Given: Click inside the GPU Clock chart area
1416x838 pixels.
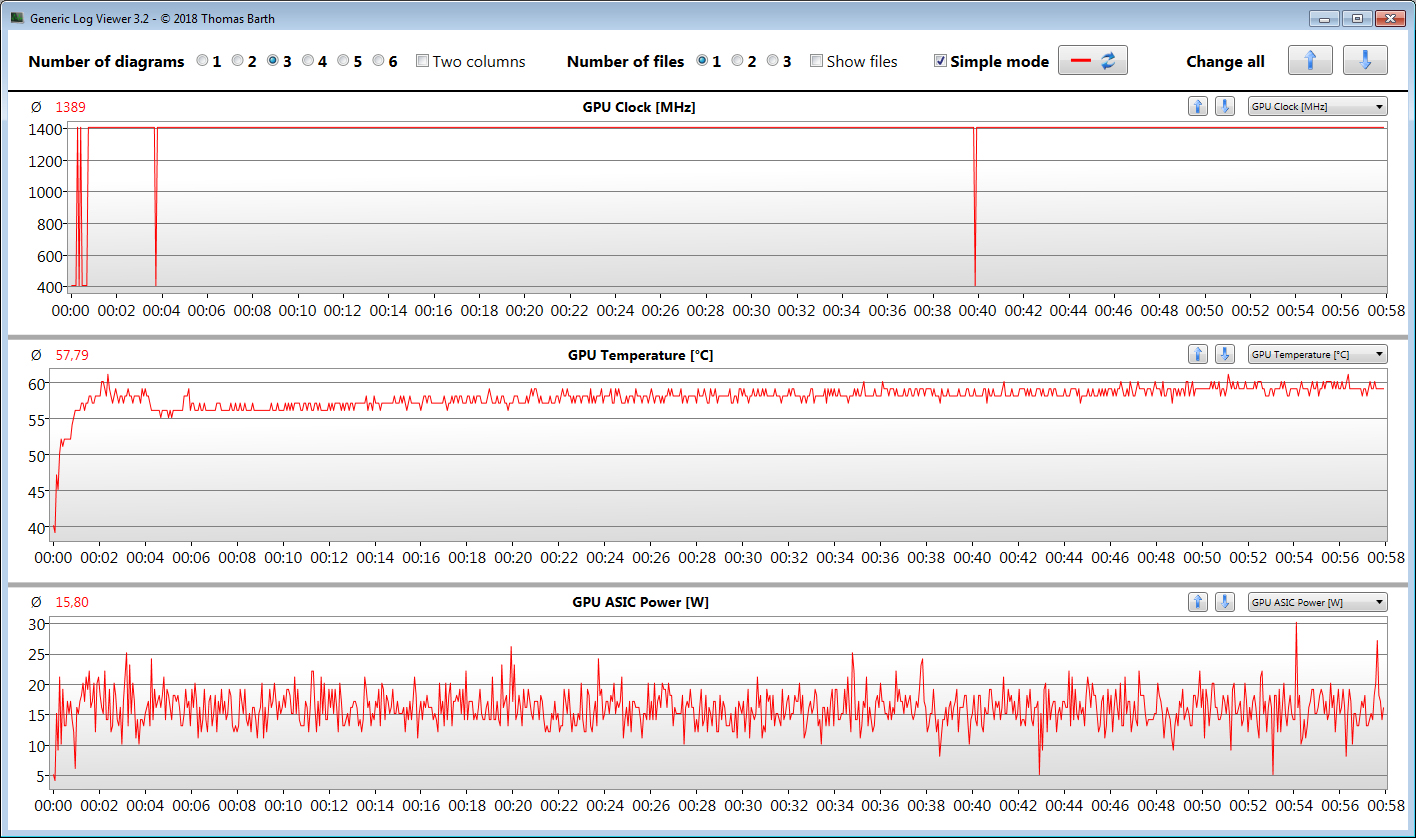Looking at the screenshot, I should pos(727,206).
